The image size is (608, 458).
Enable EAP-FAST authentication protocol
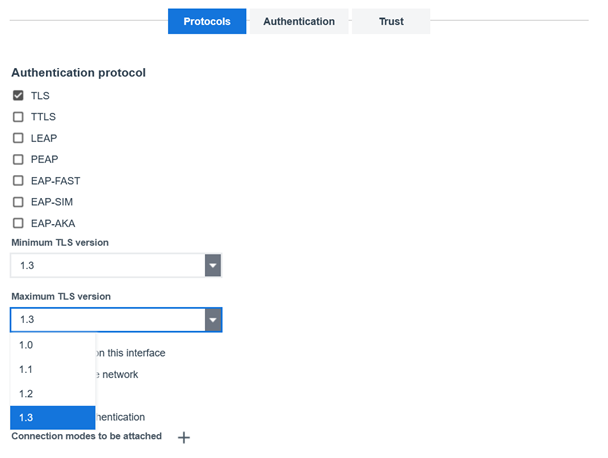pyautogui.click(x=18, y=181)
